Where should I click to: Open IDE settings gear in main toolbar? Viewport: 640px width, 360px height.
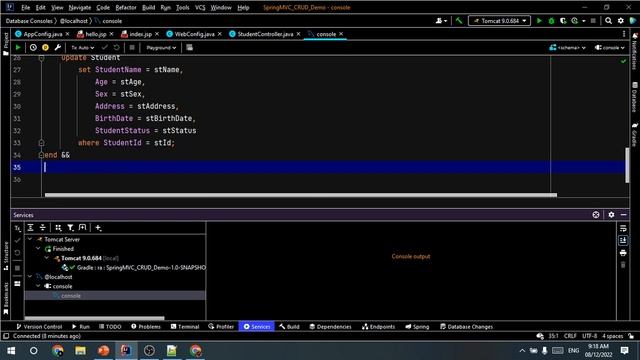click(x=621, y=21)
